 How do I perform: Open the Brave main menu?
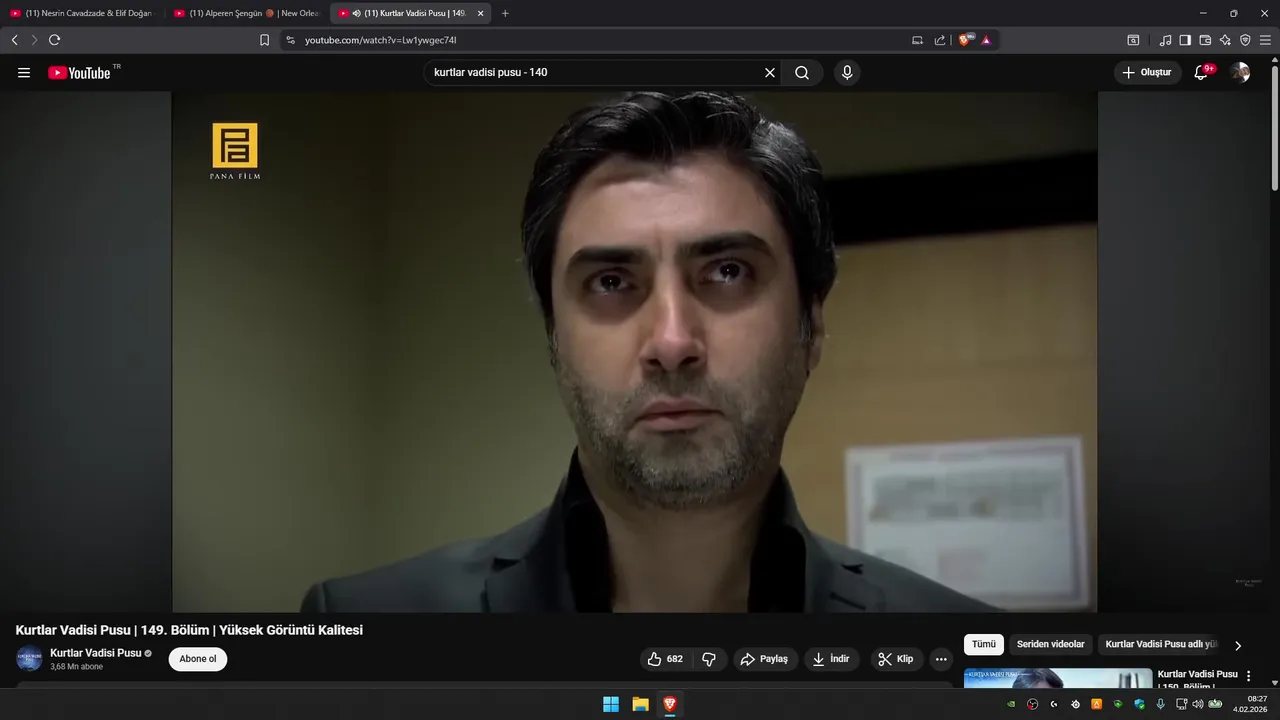pyautogui.click(x=1265, y=40)
